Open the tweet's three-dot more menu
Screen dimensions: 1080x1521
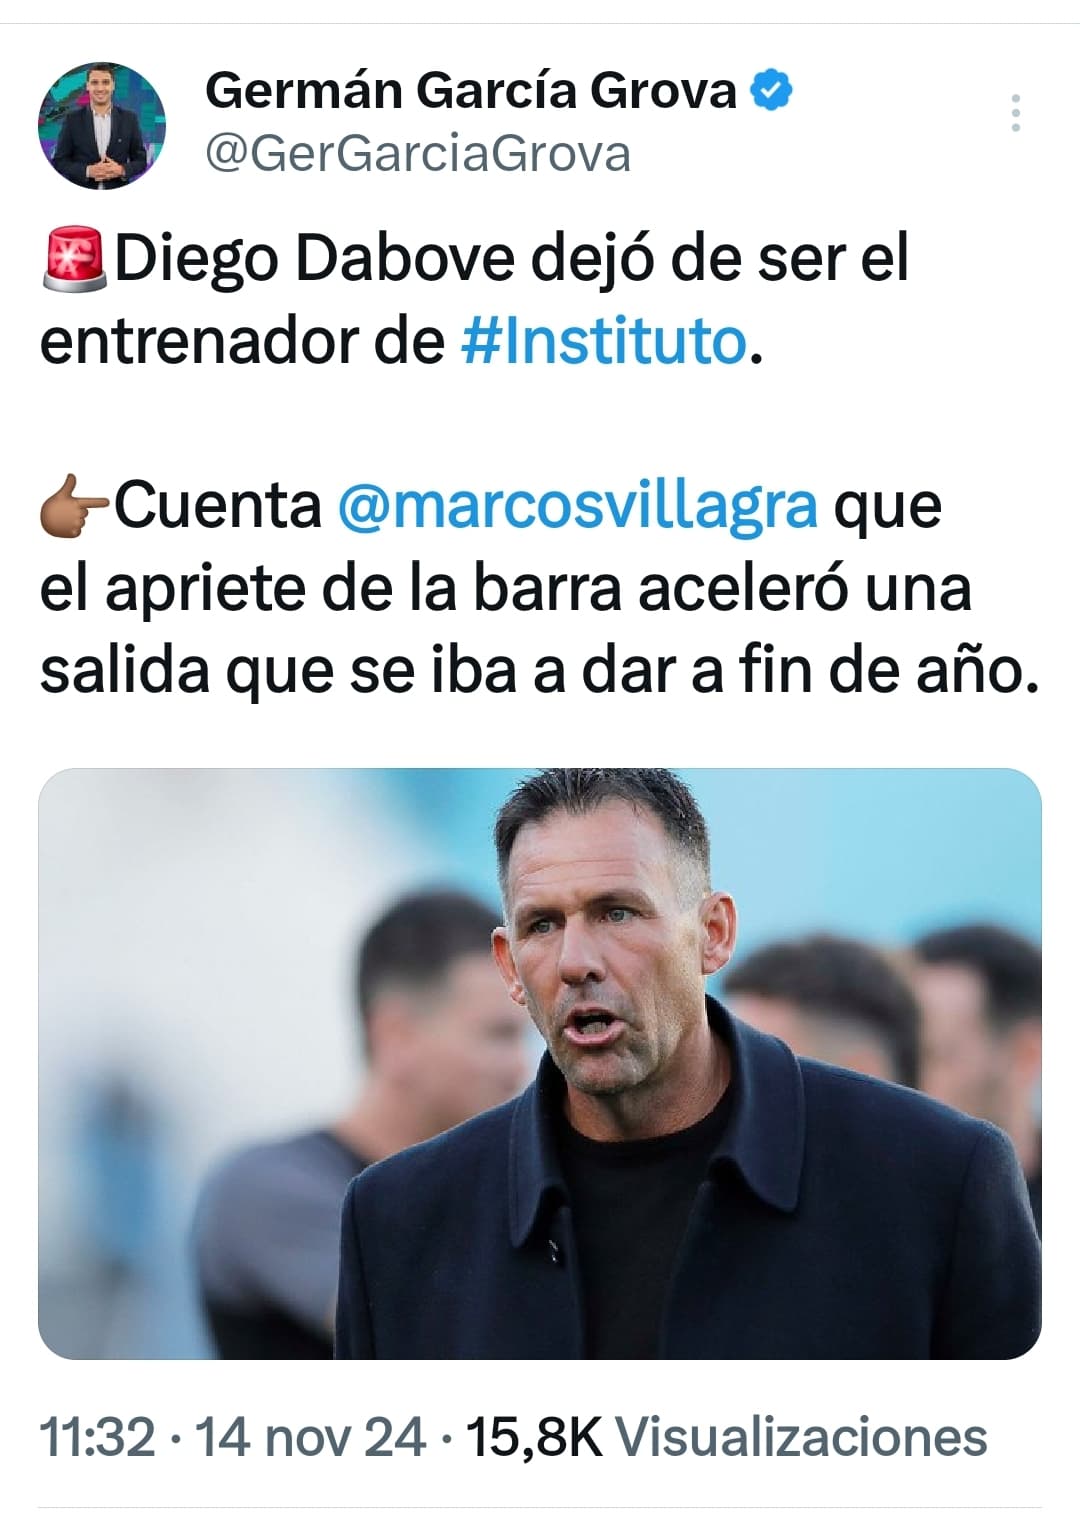tap(1015, 113)
